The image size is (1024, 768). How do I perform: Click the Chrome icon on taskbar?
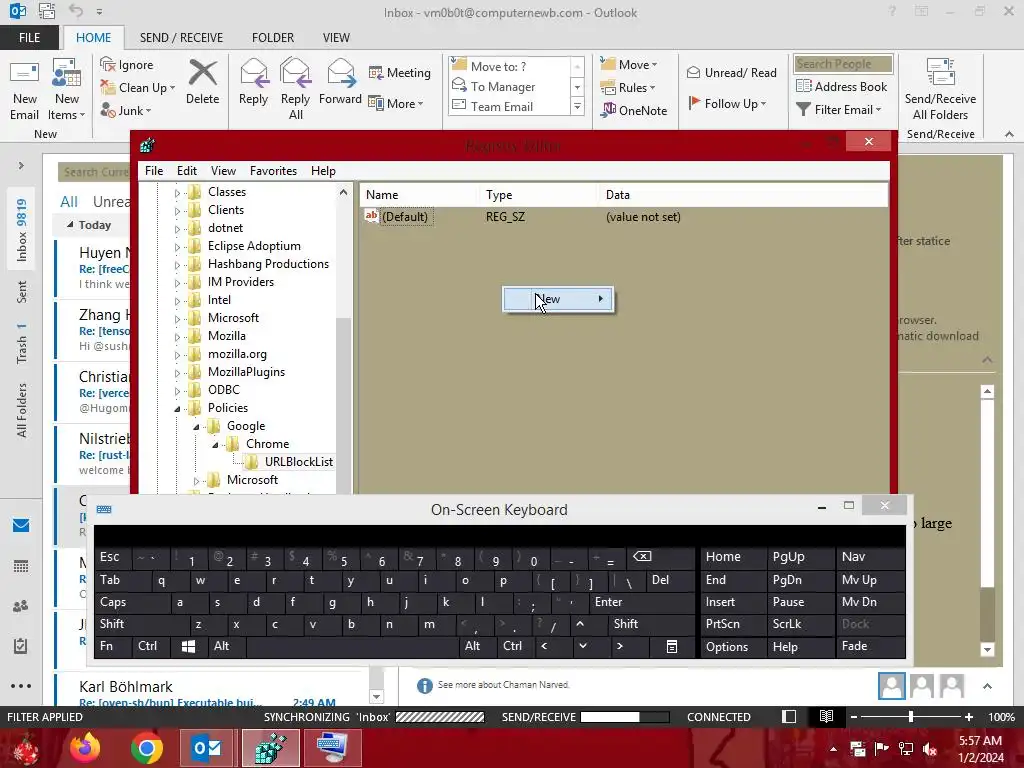tap(146, 748)
